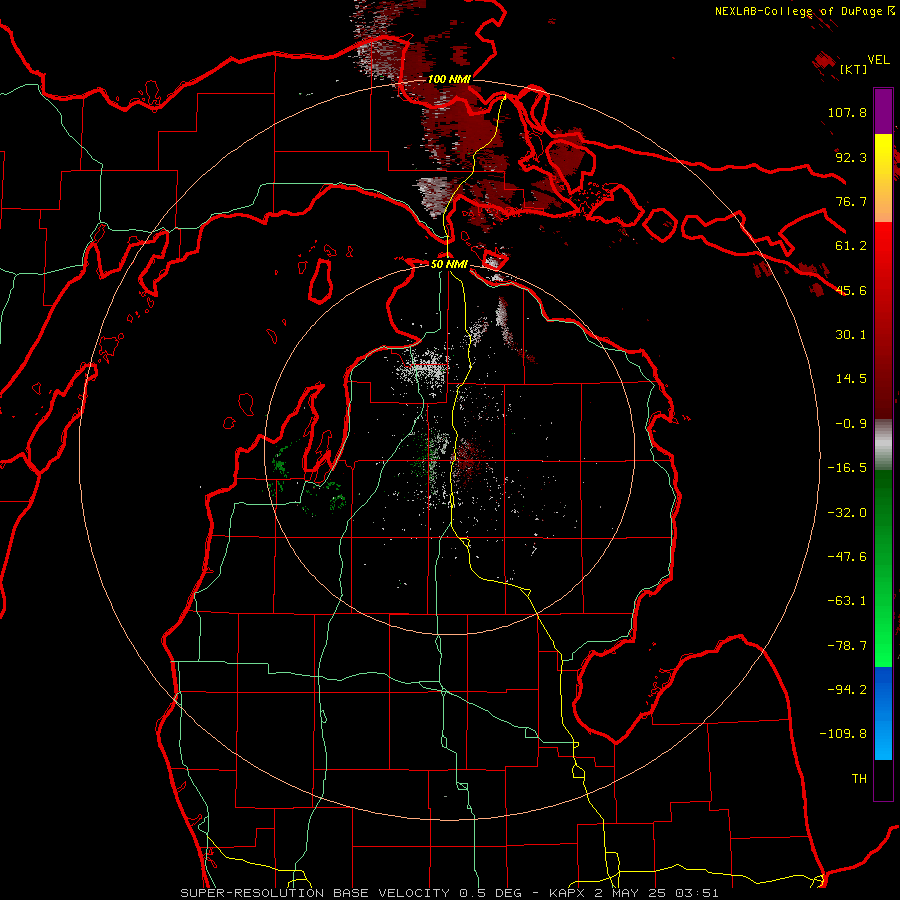This screenshot has width=900, height=900.
Task: Click the -0.9 legend value
Action: point(851,424)
